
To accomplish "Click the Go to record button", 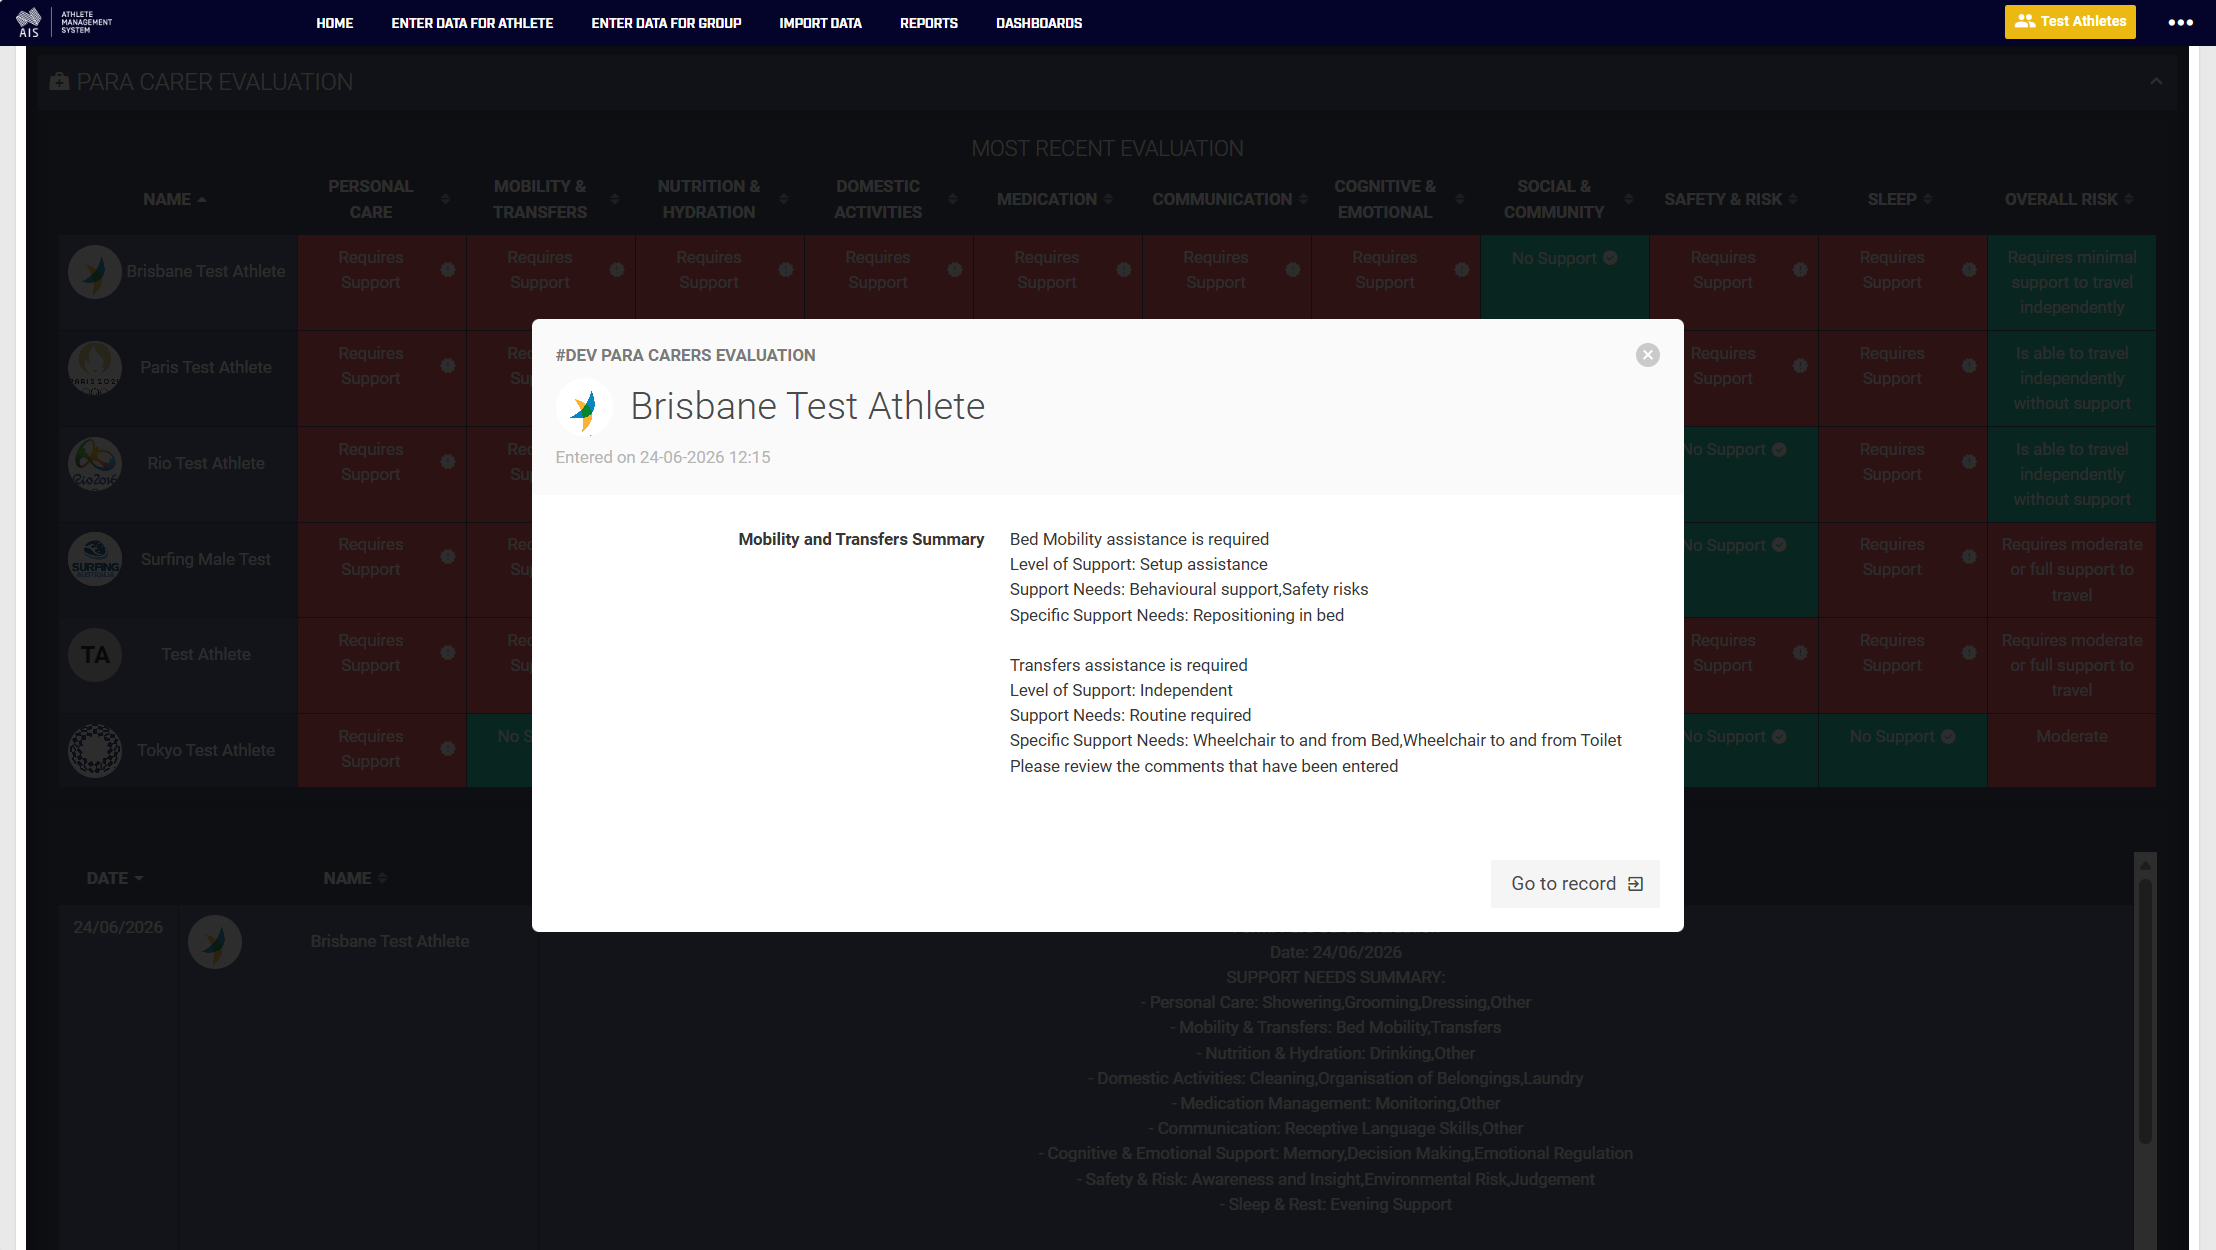I will 1575,884.
